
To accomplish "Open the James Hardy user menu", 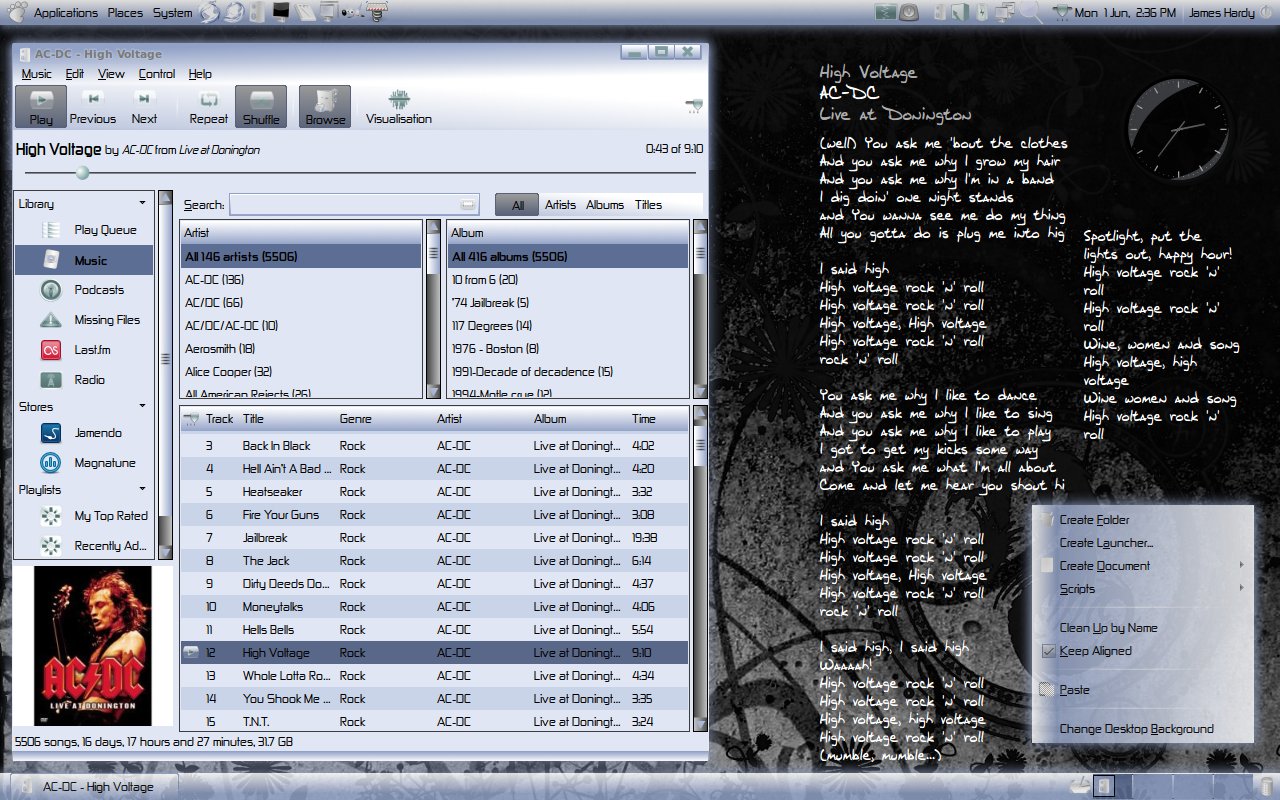I will pyautogui.click(x=1220, y=13).
